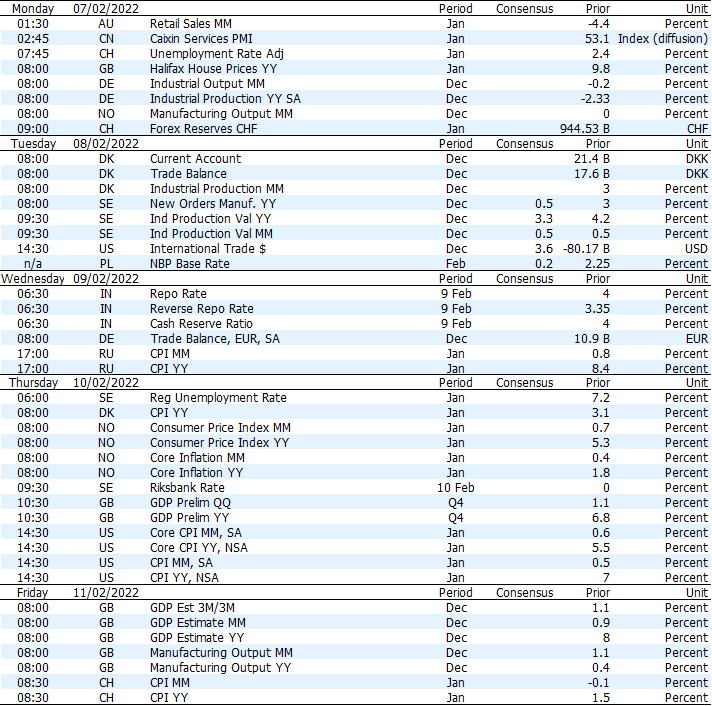Select 'Consumer Price Index YY' entry
Screen dimensions: 712x706
click(x=219, y=442)
